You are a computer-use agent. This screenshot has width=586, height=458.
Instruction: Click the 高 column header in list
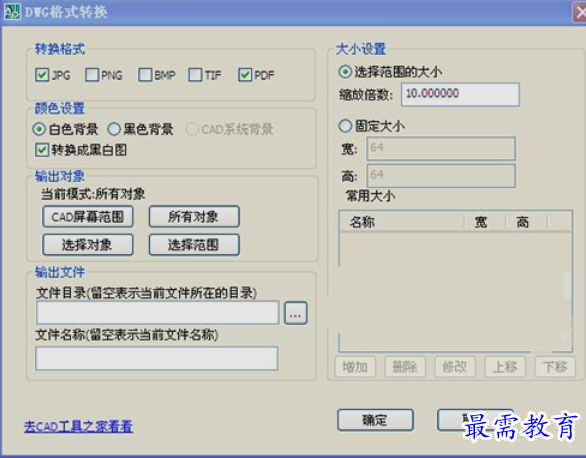click(526, 222)
